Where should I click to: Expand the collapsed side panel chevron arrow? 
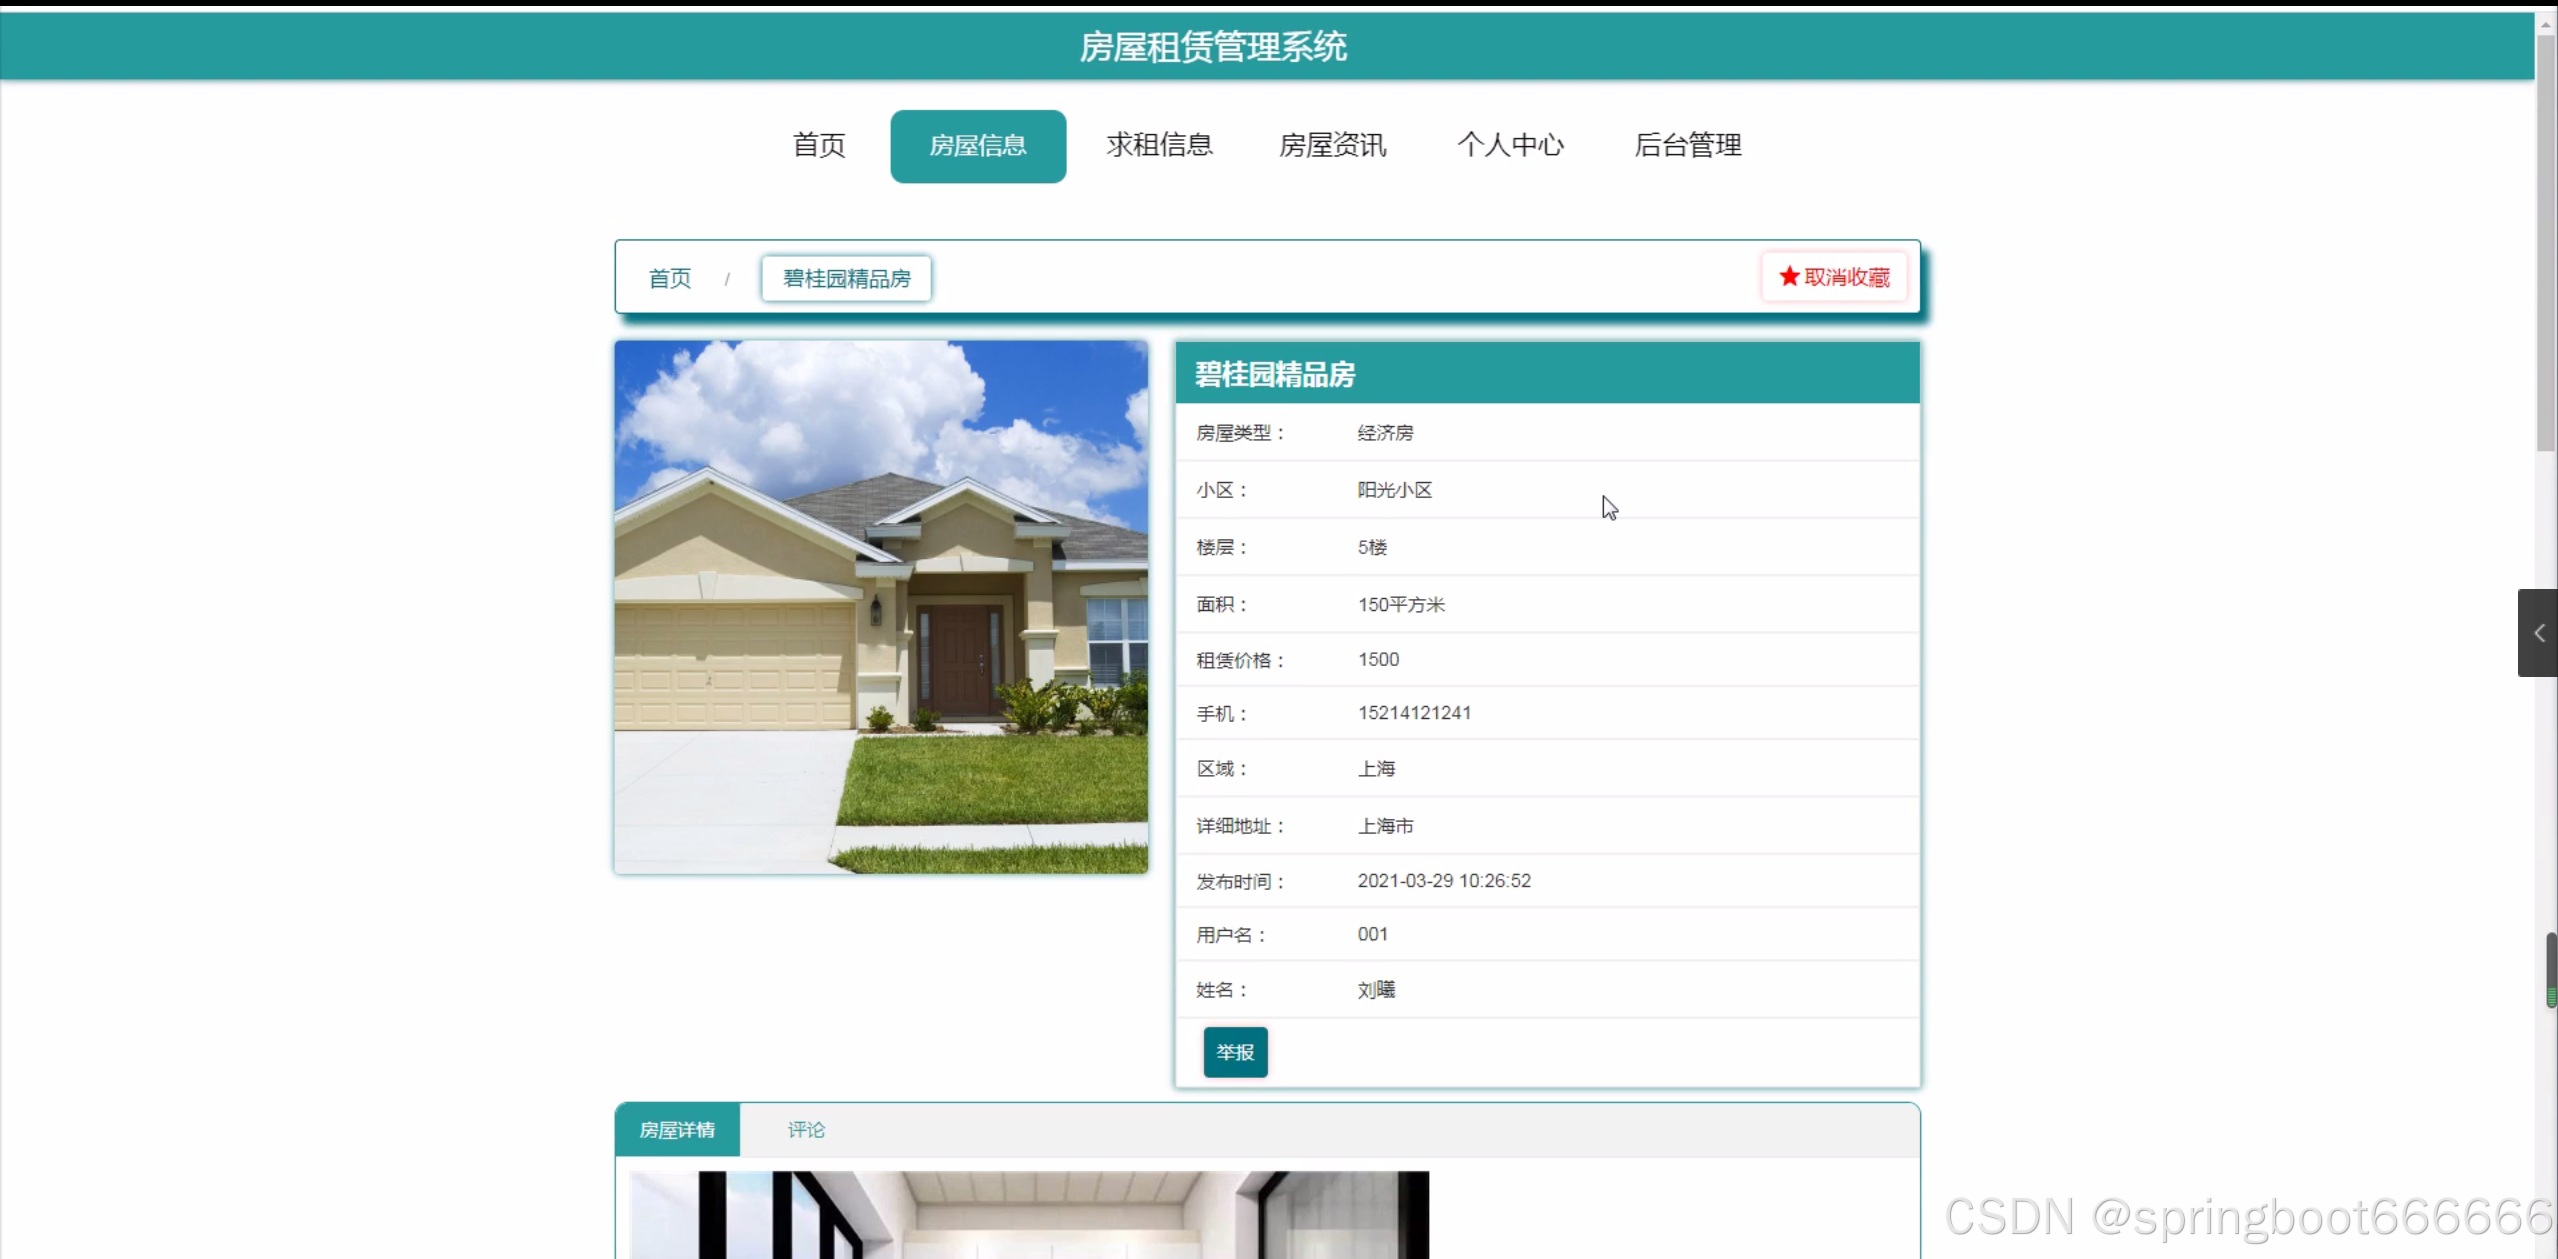(x=2538, y=633)
